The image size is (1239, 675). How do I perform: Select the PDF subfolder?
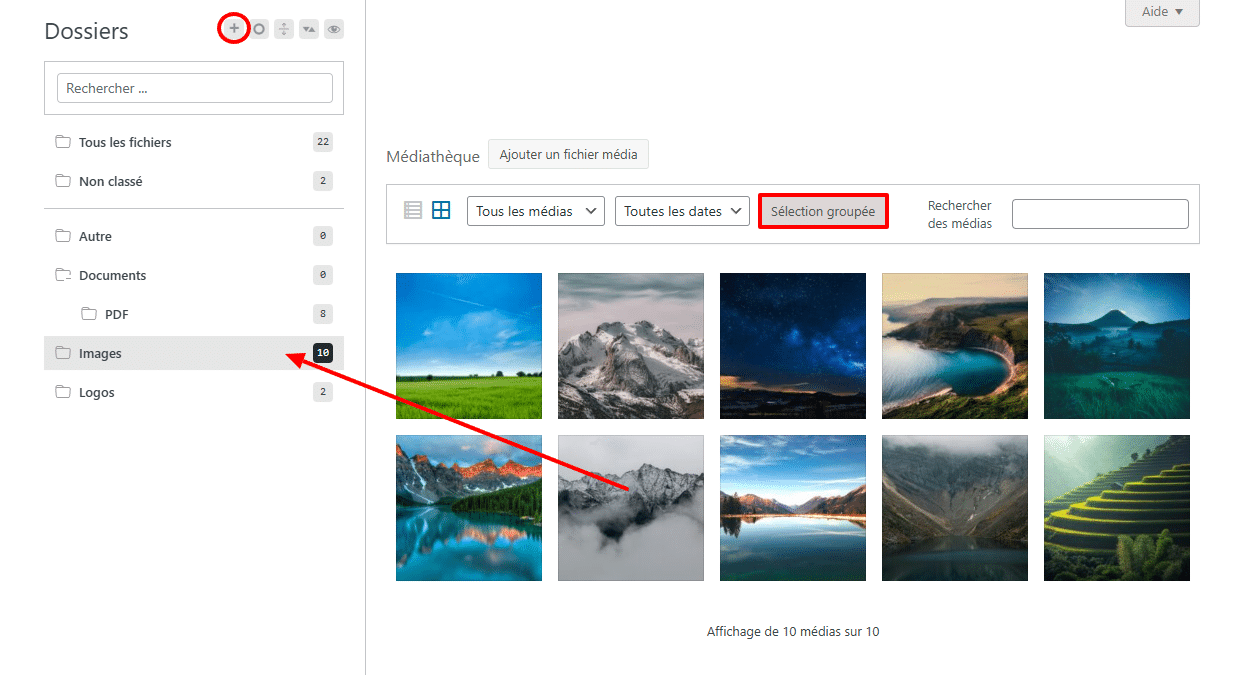pos(116,314)
